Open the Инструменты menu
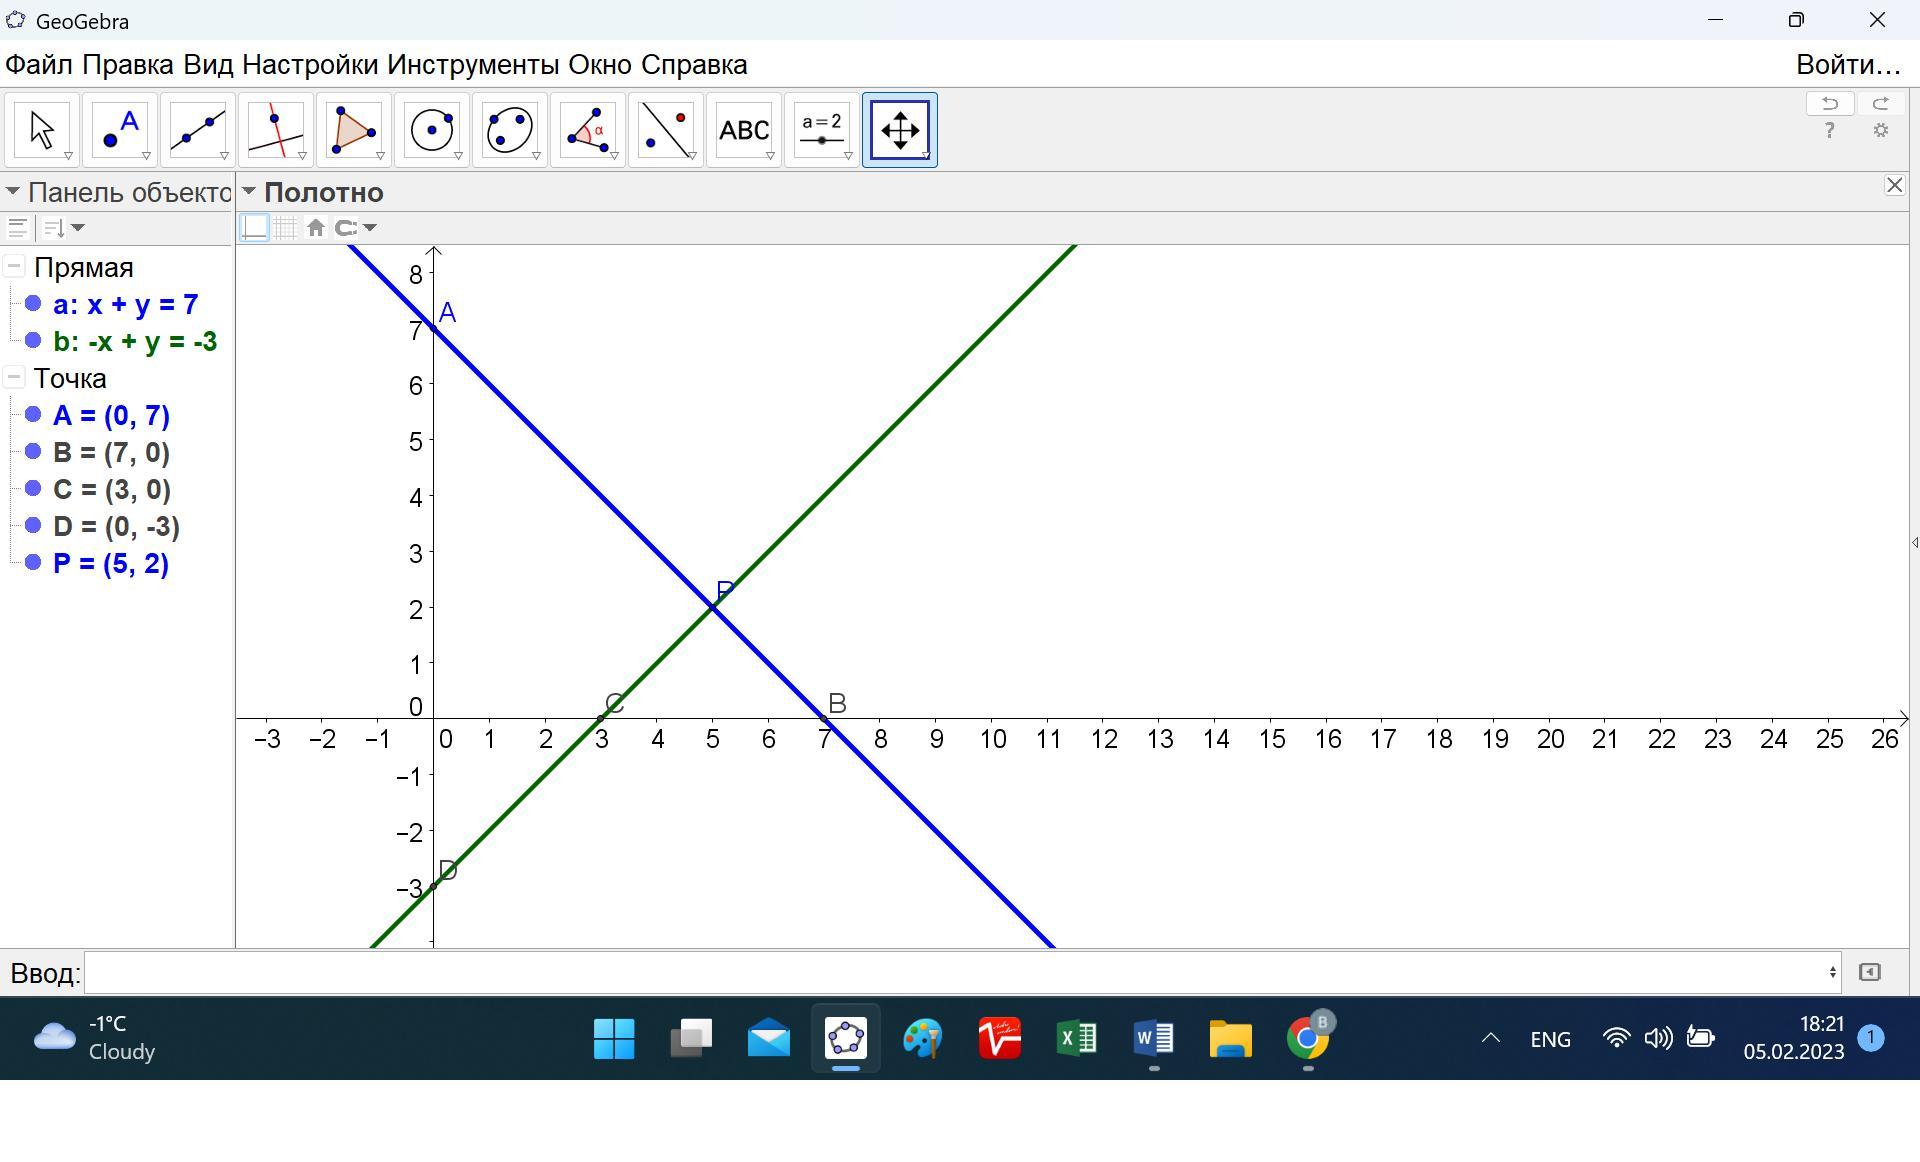Screen dimensions: 1920x1162 coord(473,65)
